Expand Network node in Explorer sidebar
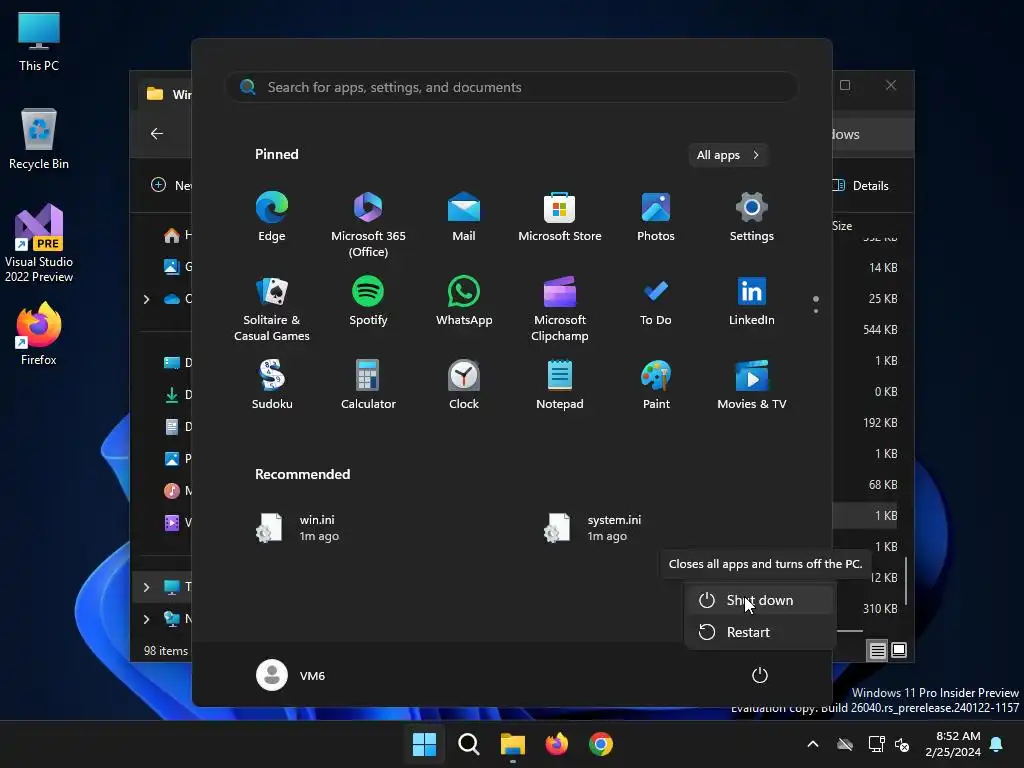1024x768 pixels. pos(146,619)
